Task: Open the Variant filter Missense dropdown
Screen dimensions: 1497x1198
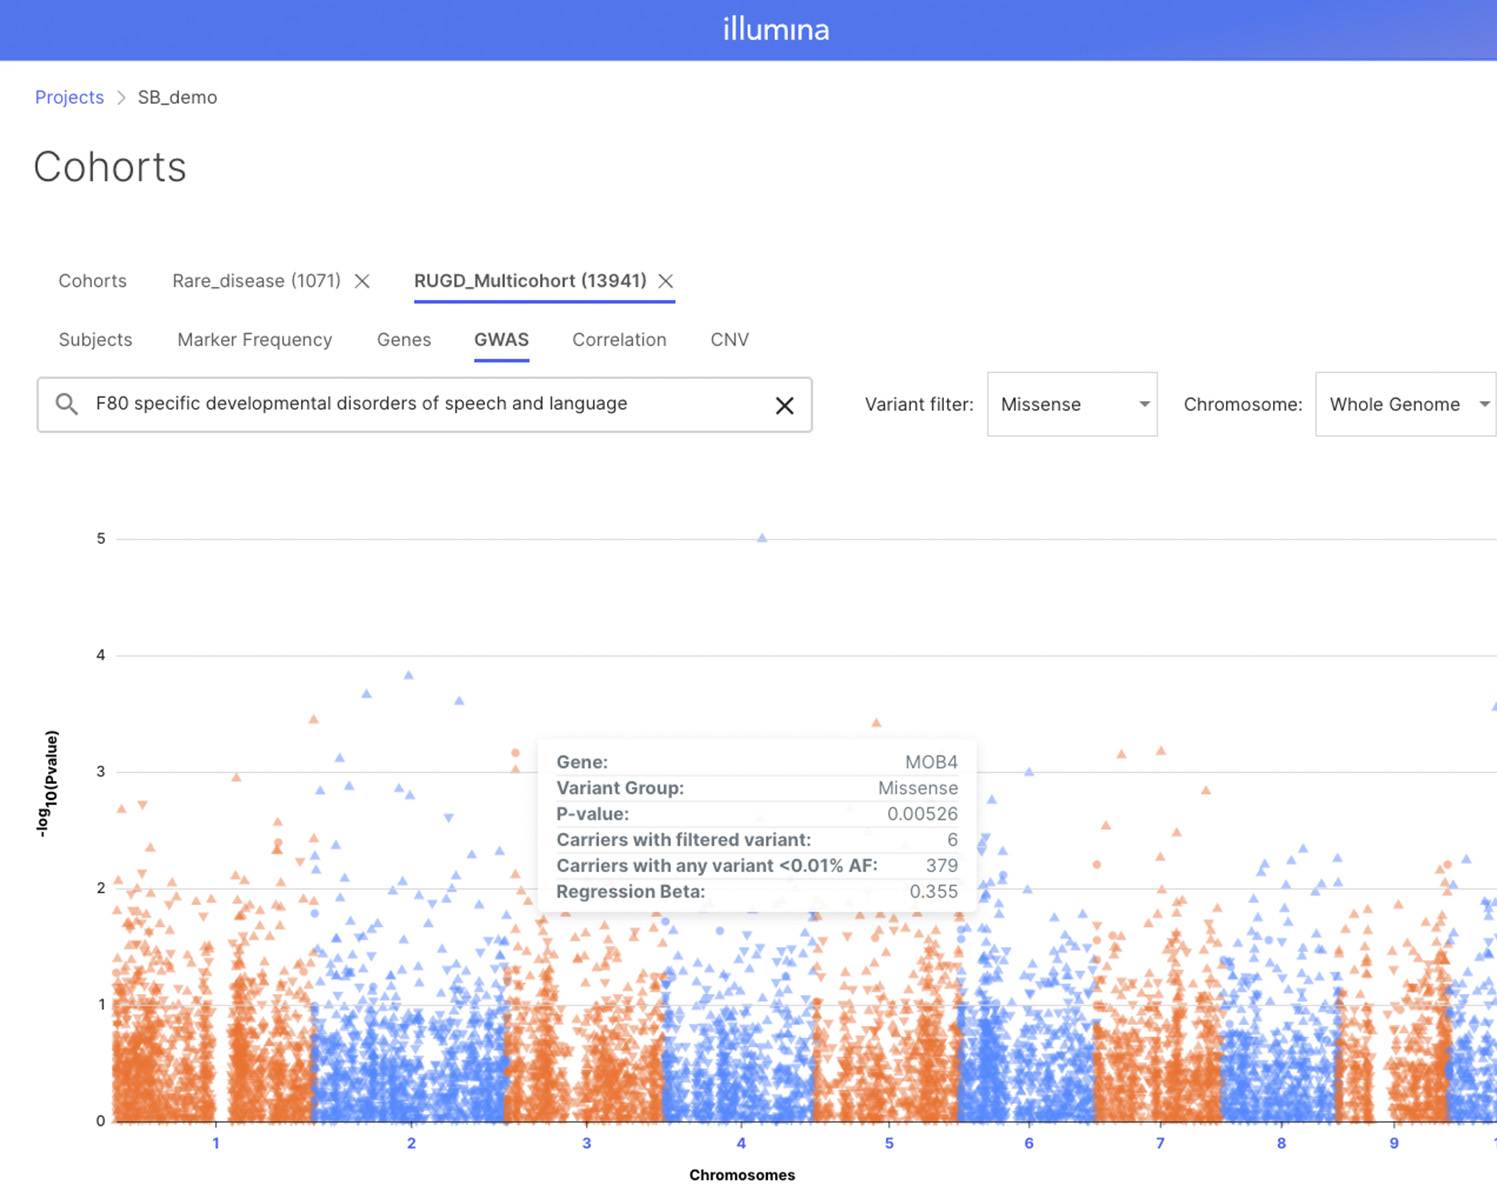Action: point(1072,404)
